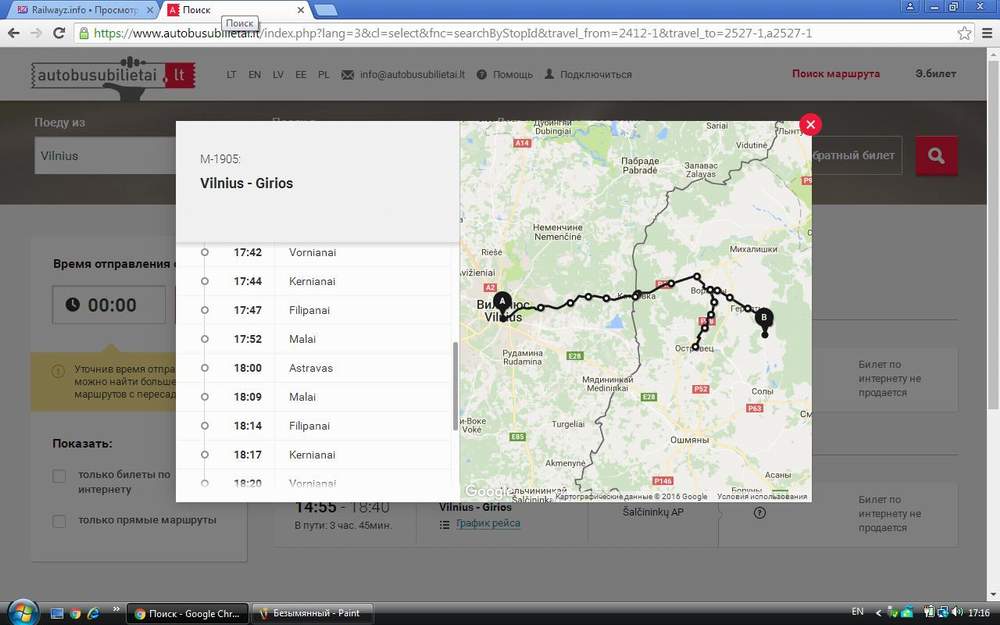Open the Chrome hamburger menu
This screenshot has width=1000, height=625.
click(x=985, y=33)
